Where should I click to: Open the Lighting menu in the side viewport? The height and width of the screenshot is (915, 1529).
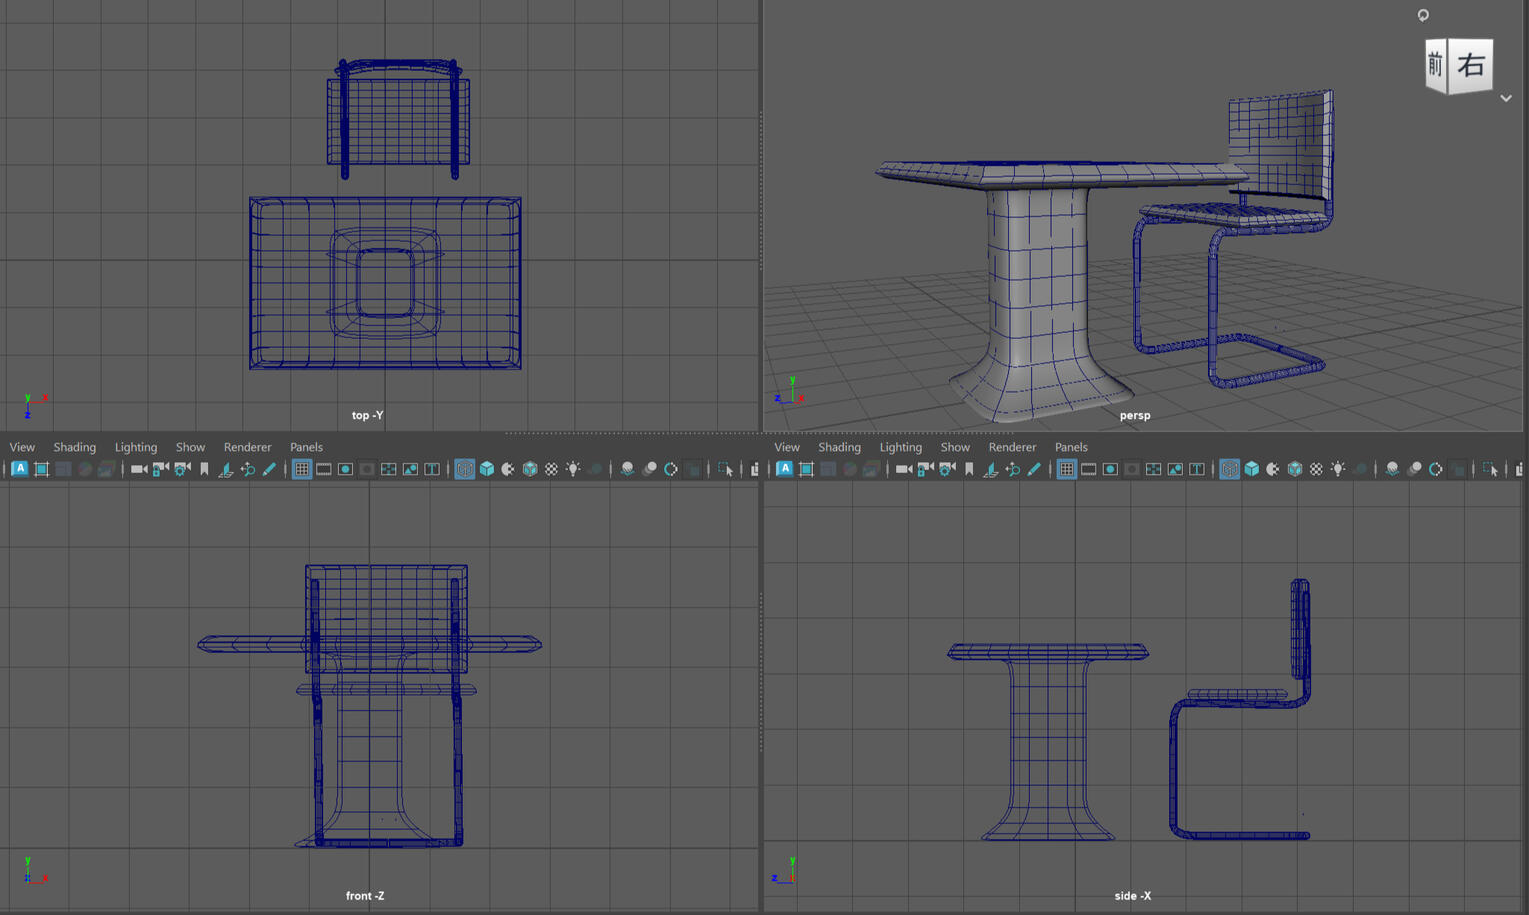[x=900, y=447]
